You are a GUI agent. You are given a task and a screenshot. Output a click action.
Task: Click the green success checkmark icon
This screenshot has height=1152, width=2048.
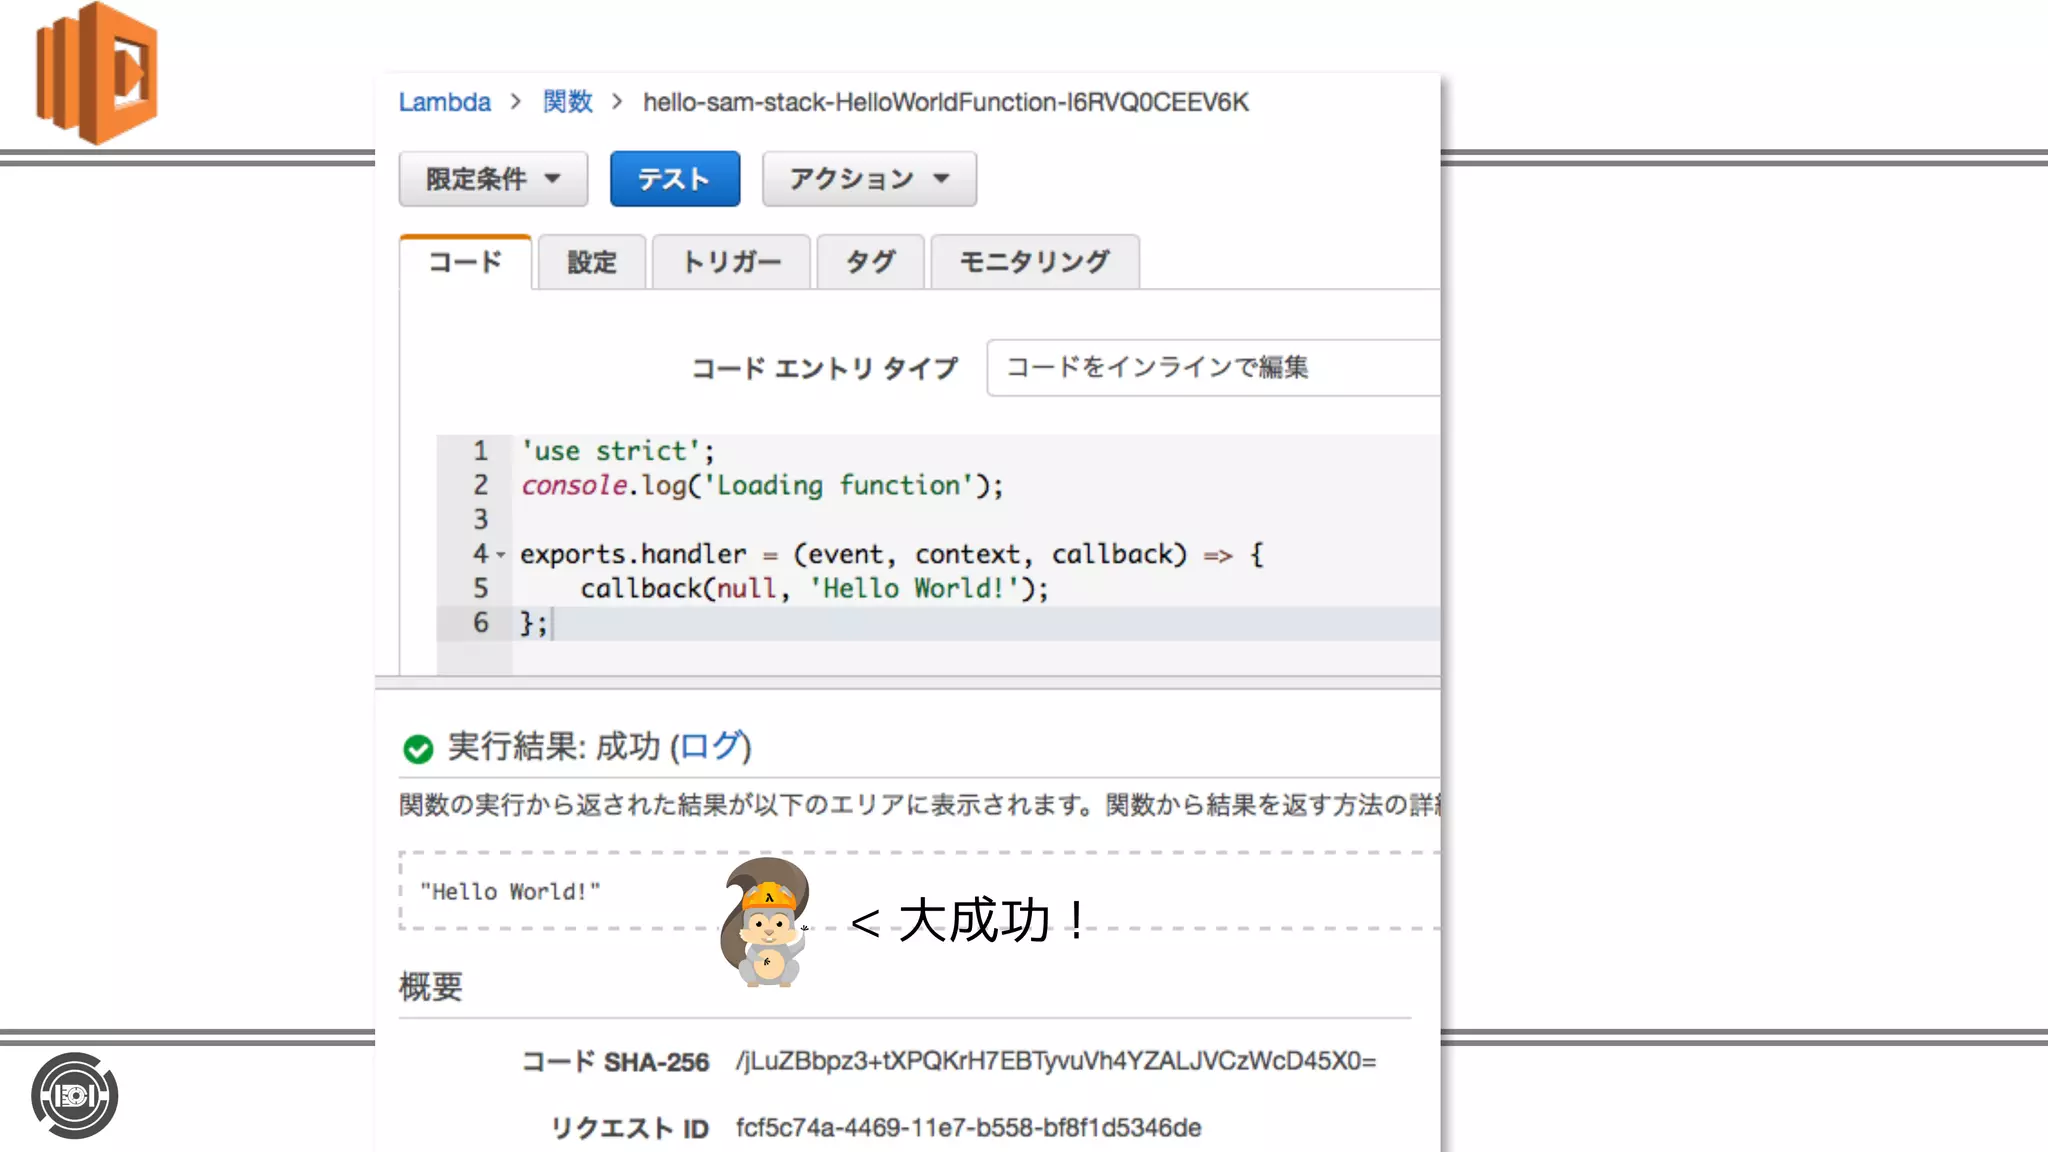418,749
